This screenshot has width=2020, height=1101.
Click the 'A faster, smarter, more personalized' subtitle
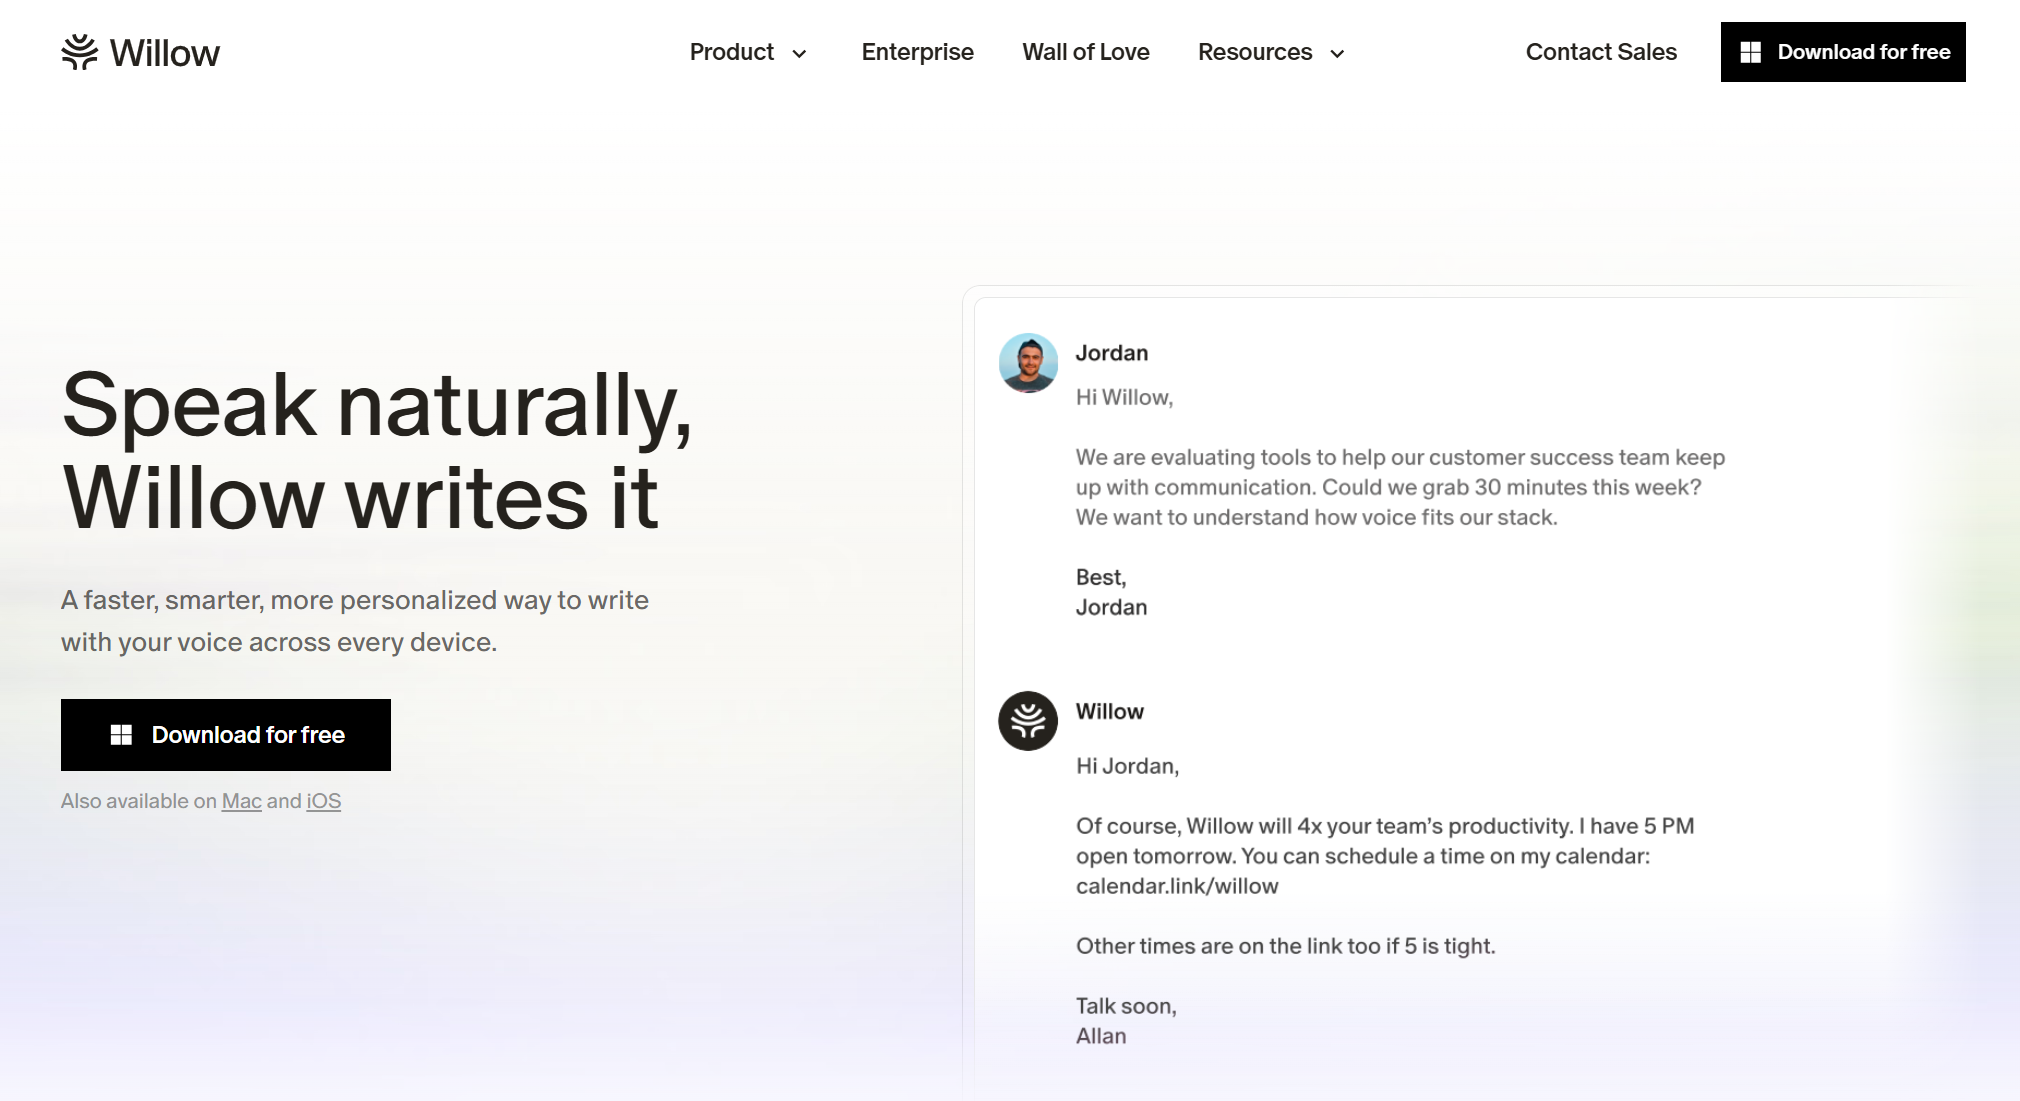click(355, 621)
